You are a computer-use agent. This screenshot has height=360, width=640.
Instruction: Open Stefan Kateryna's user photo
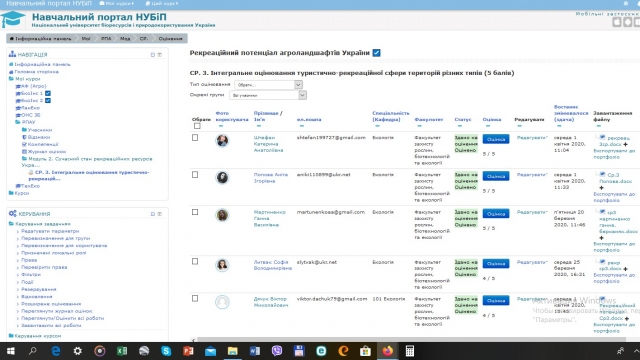coord(222,141)
